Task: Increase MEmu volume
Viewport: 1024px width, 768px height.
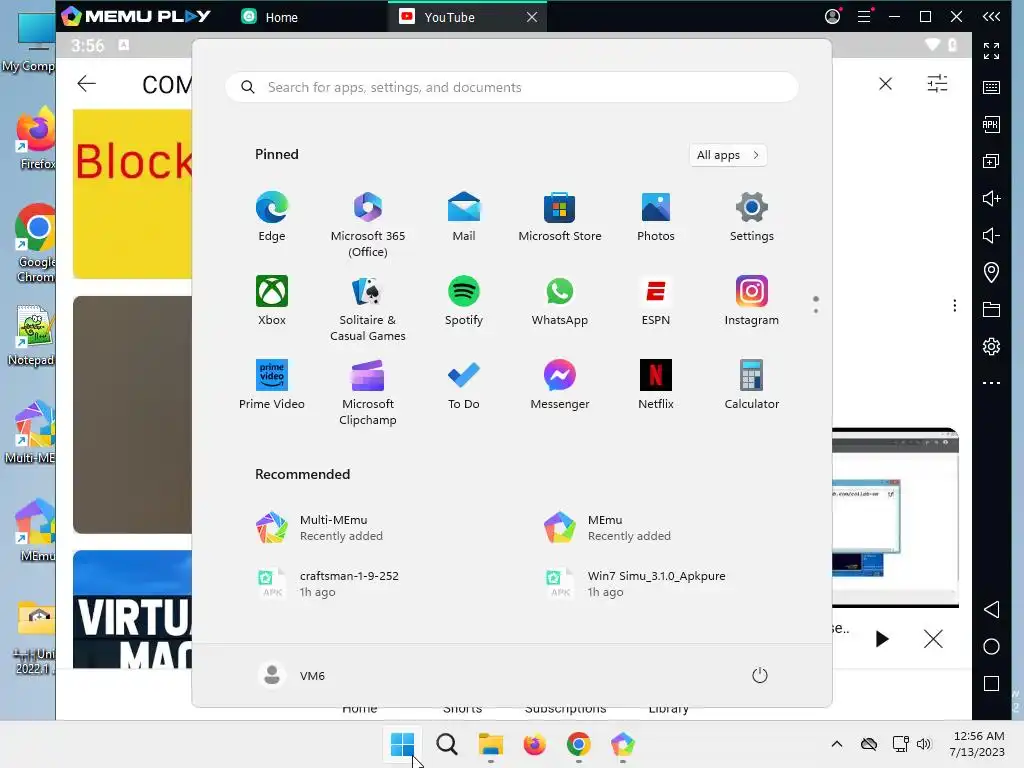Action: coord(991,199)
